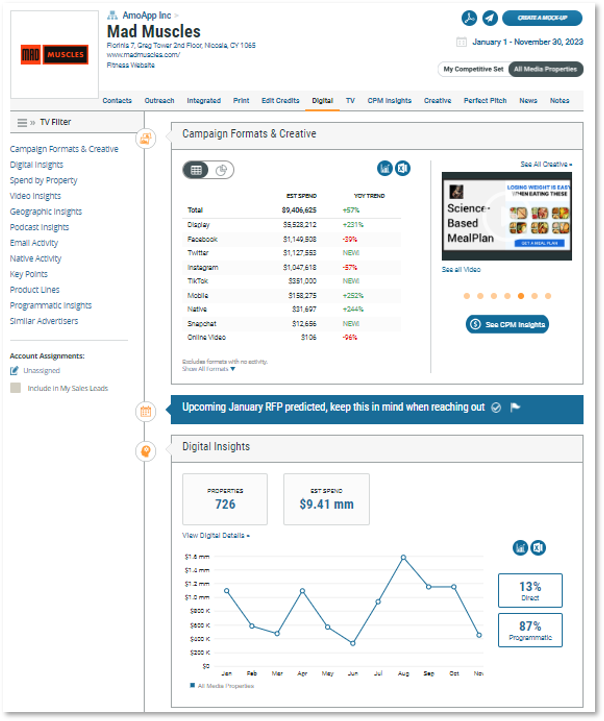Viewport: 604px width, 721px height.
Task: Open See All Creative link
Action: (546, 164)
